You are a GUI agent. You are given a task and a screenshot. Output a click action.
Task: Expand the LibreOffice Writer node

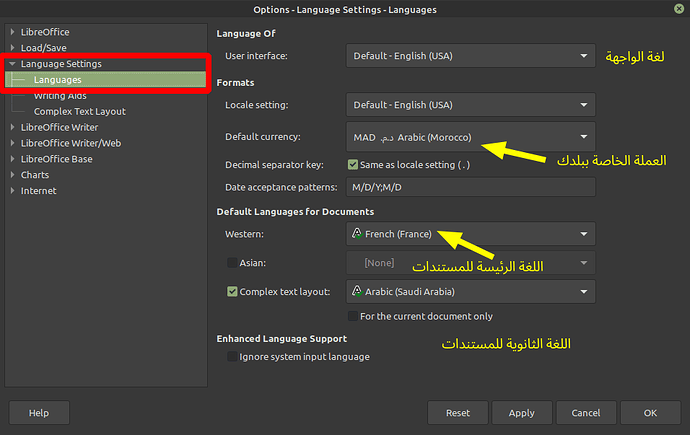[x=13, y=127]
